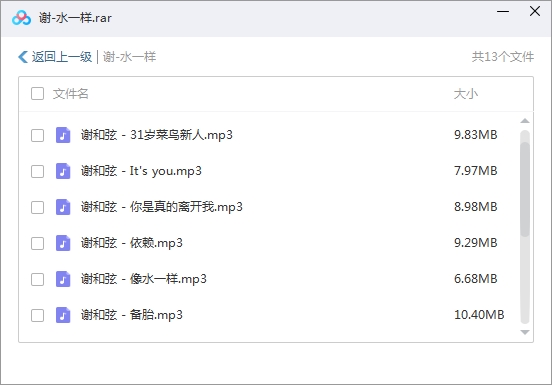Select file name 谢和弦 - It's you.mp3
This screenshot has height=385, width=552.
(x=141, y=171)
